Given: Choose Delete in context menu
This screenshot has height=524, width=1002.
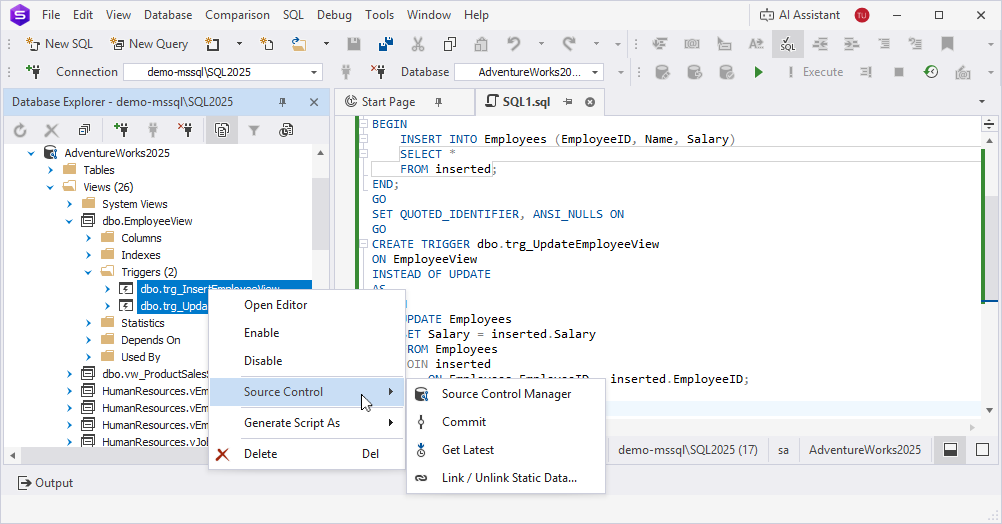Looking at the screenshot, I should click(307, 454).
